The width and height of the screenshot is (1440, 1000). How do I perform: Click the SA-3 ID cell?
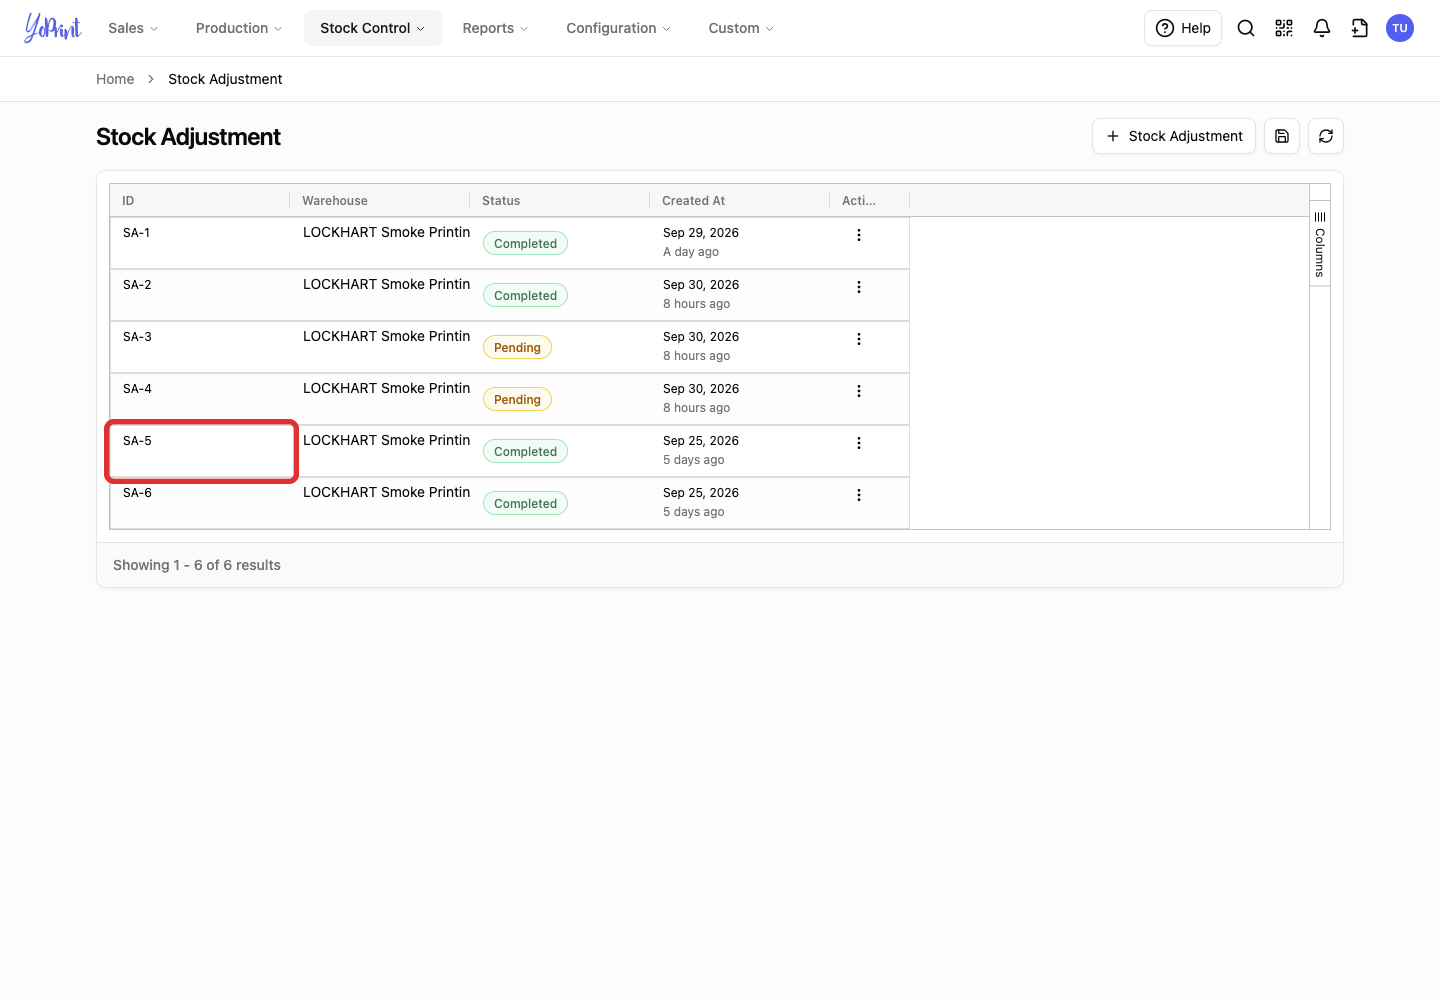[x=200, y=347]
